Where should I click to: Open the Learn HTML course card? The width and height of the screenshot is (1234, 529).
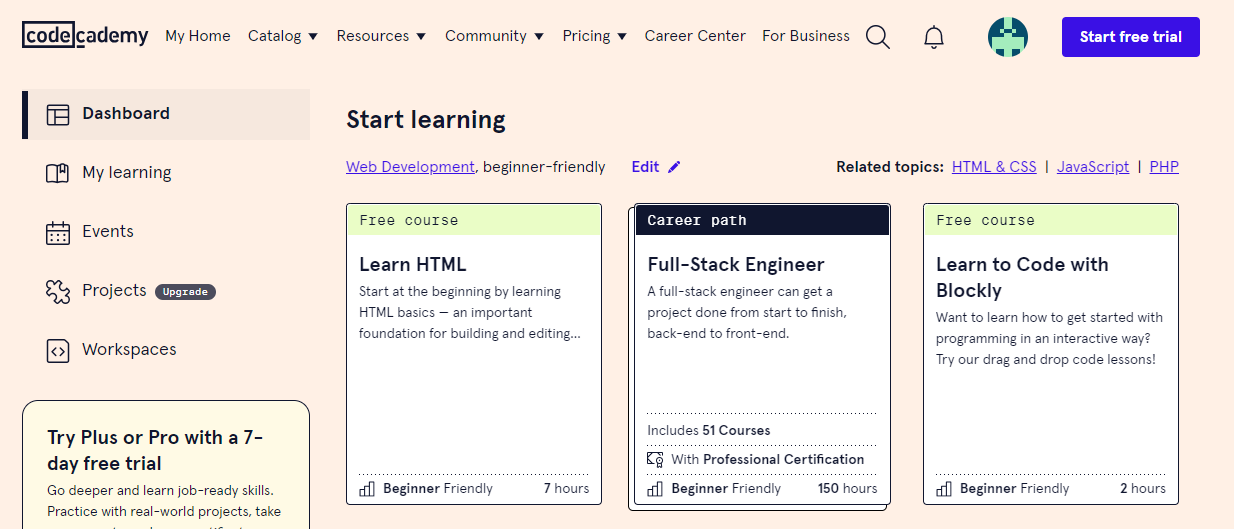point(474,355)
